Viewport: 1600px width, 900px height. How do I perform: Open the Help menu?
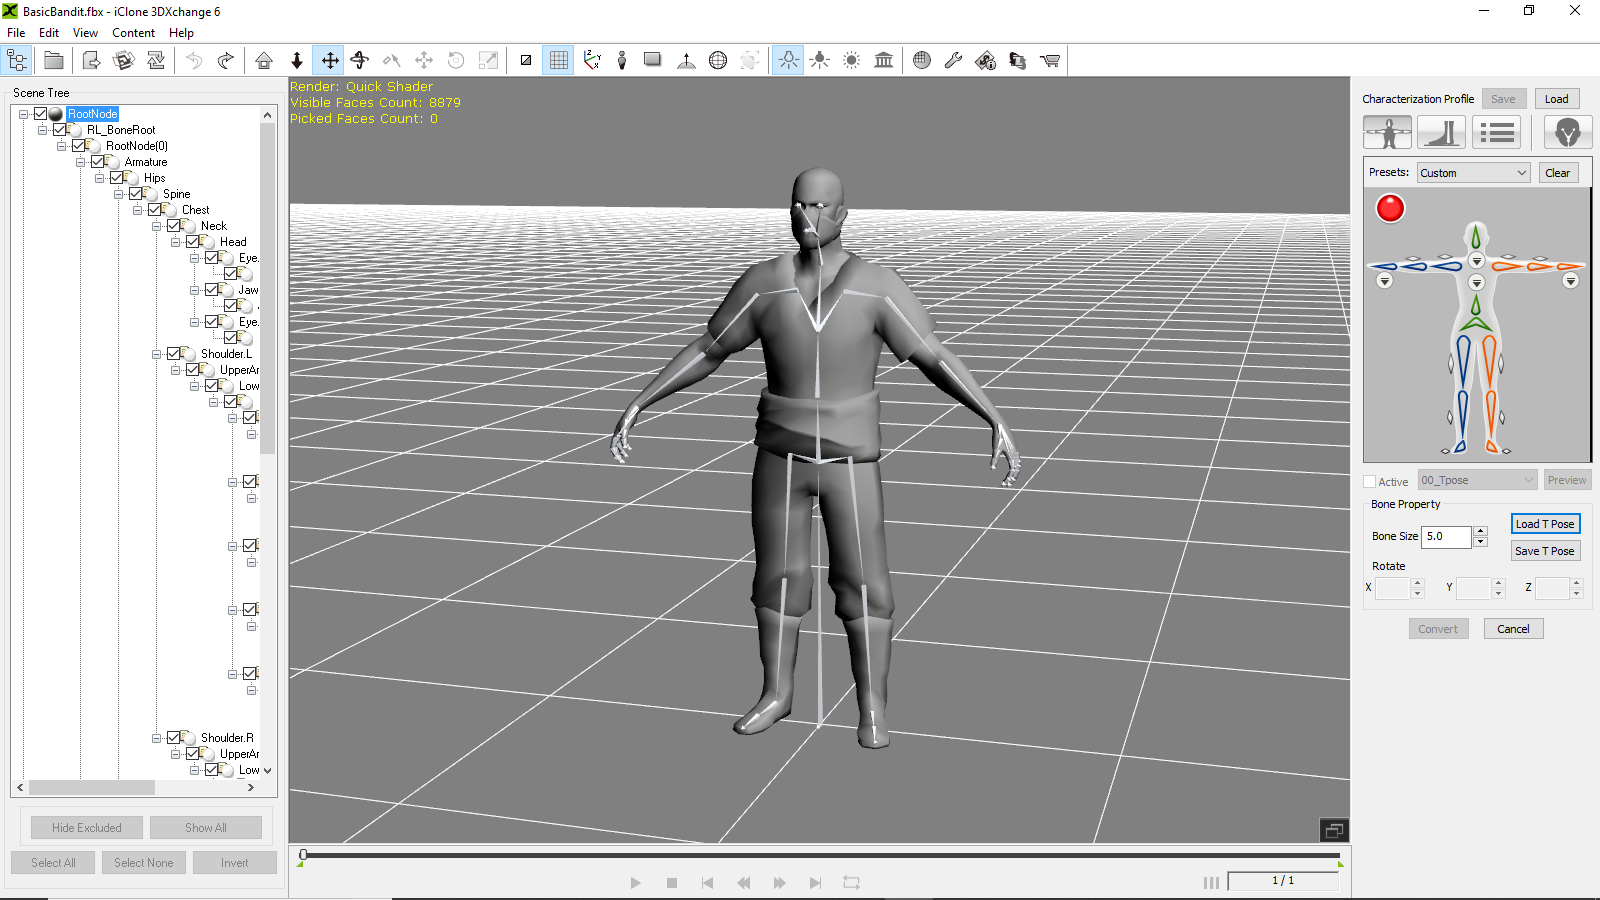pos(181,33)
